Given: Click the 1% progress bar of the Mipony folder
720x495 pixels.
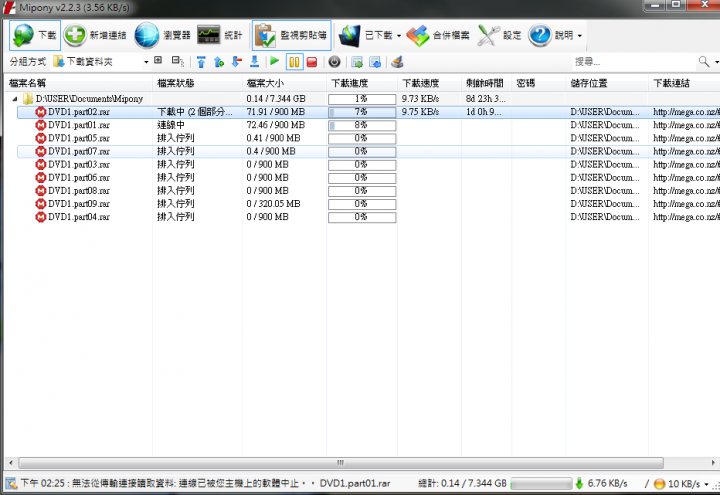Looking at the screenshot, I should tap(362, 99).
